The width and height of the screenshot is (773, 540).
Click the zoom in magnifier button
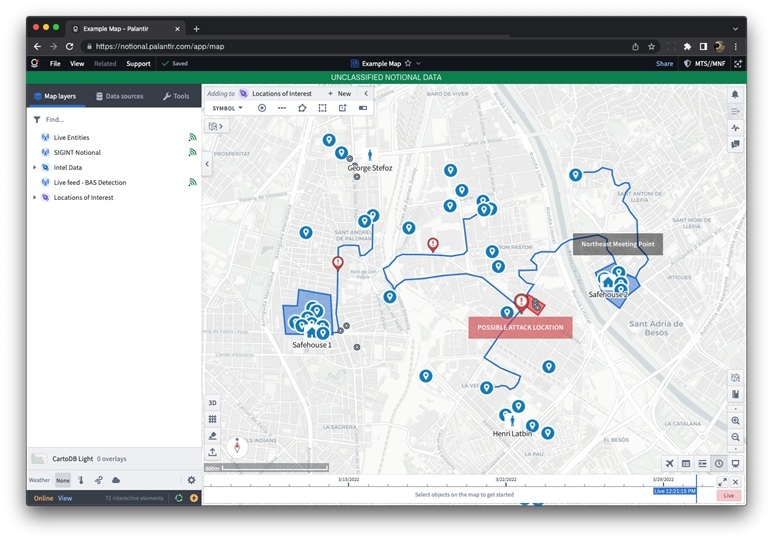pos(736,421)
